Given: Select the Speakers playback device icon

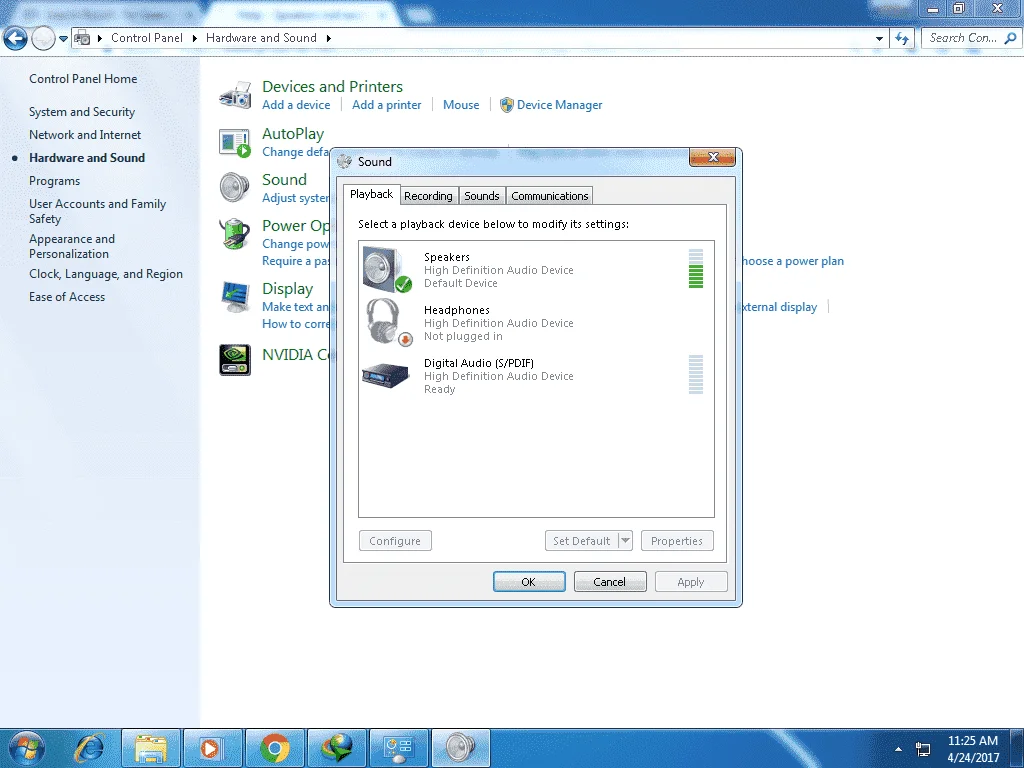Looking at the screenshot, I should (387, 269).
